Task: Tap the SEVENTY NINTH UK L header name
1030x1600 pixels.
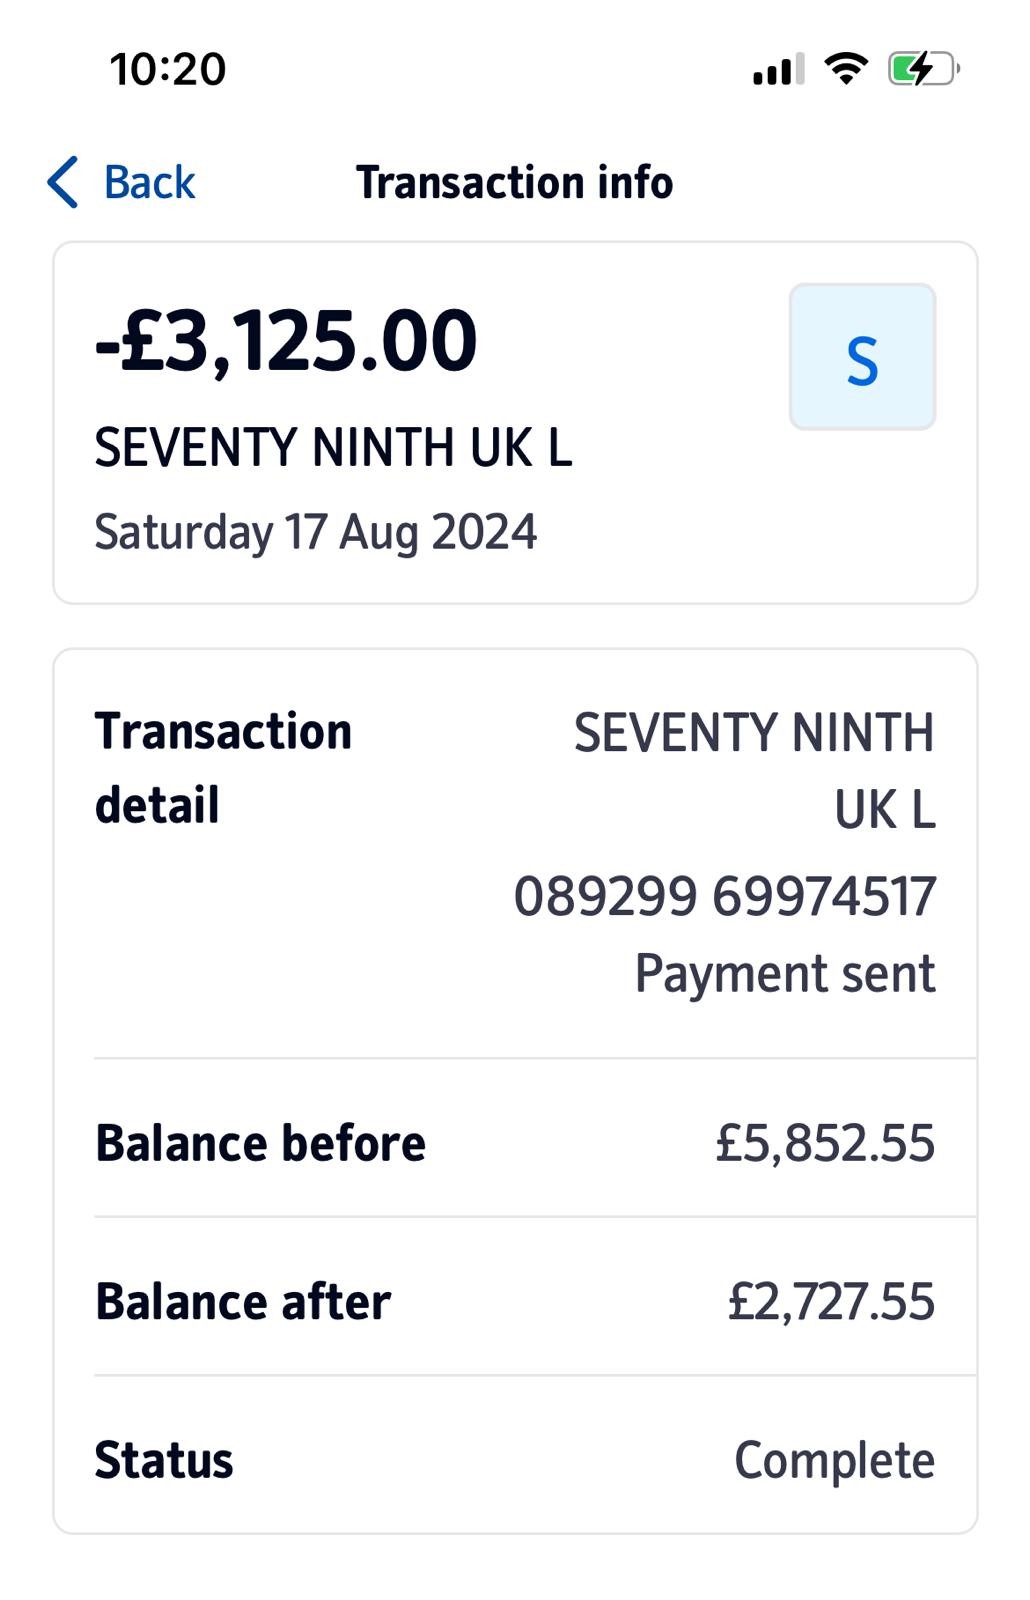Action: (x=333, y=447)
